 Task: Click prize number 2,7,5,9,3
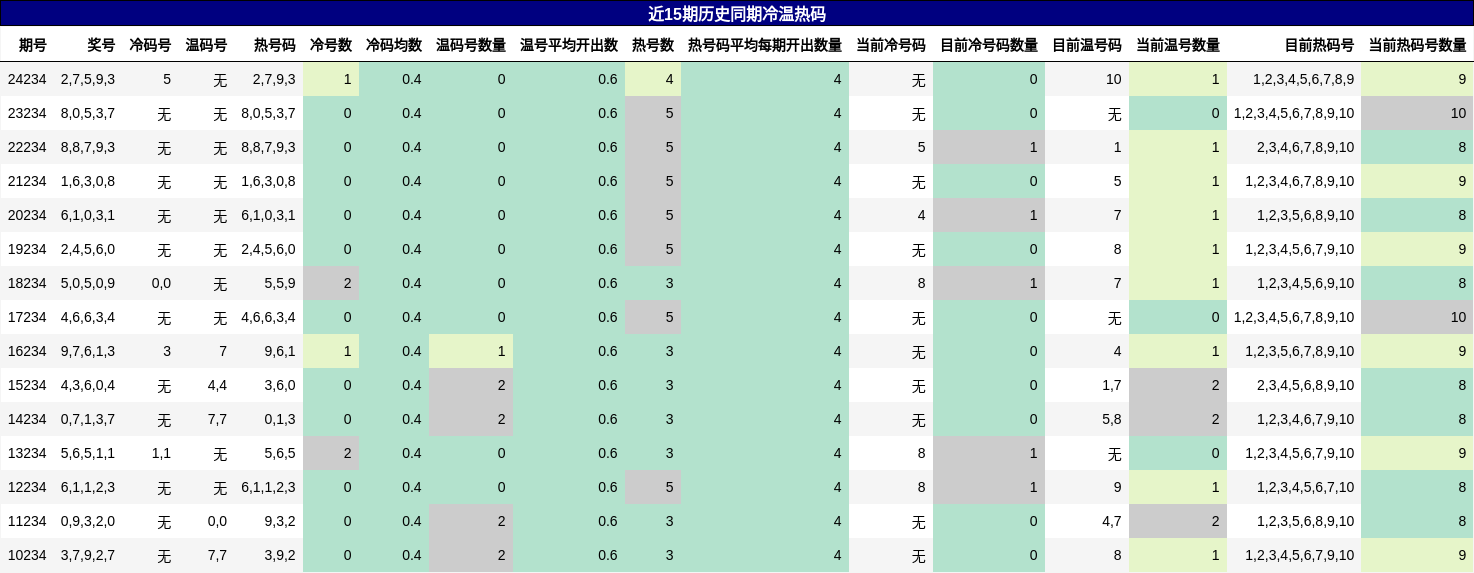[x=88, y=79]
